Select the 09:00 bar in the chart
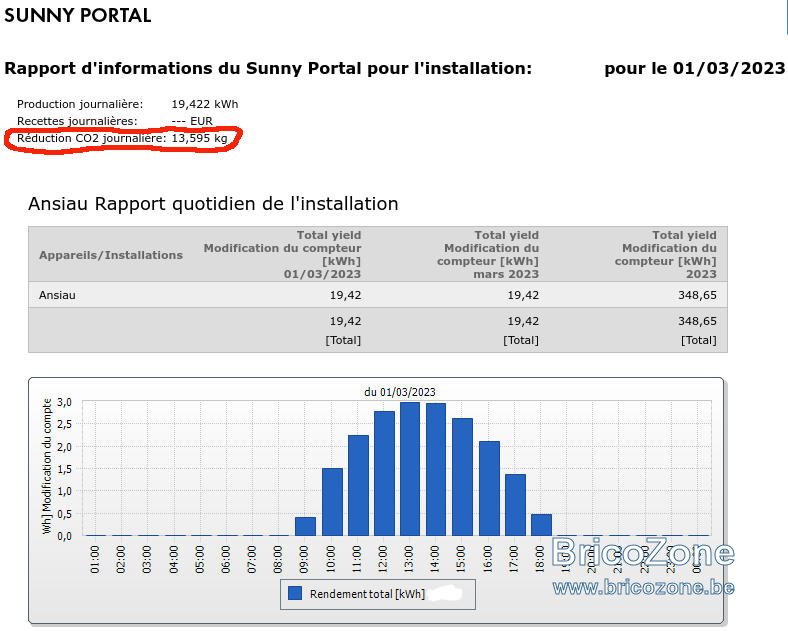This screenshot has height=631, width=788. click(305, 527)
